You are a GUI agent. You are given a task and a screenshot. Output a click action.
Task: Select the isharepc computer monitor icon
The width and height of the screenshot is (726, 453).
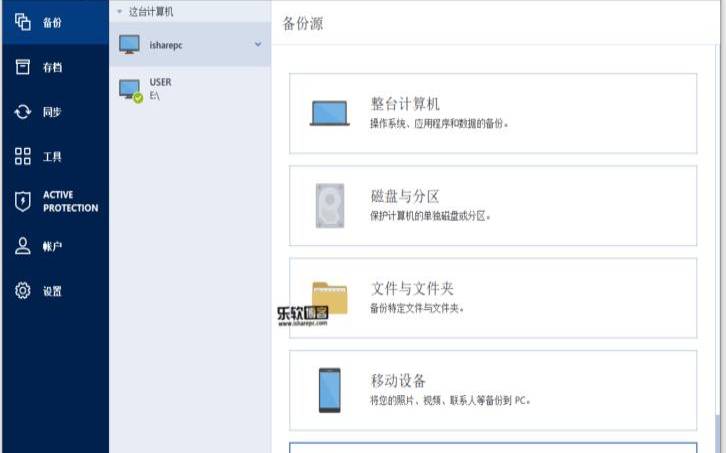[x=129, y=44]
